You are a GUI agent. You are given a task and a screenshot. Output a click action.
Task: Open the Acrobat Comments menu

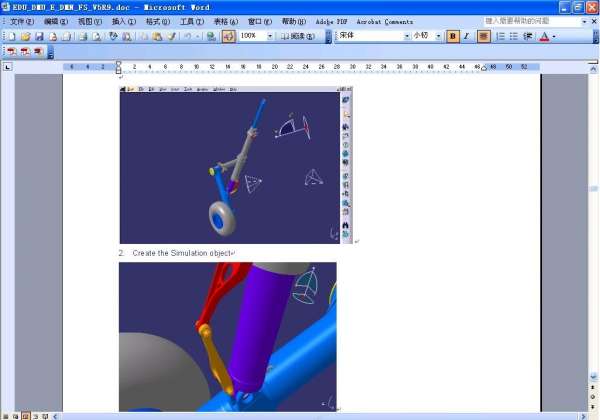[385, 21]
